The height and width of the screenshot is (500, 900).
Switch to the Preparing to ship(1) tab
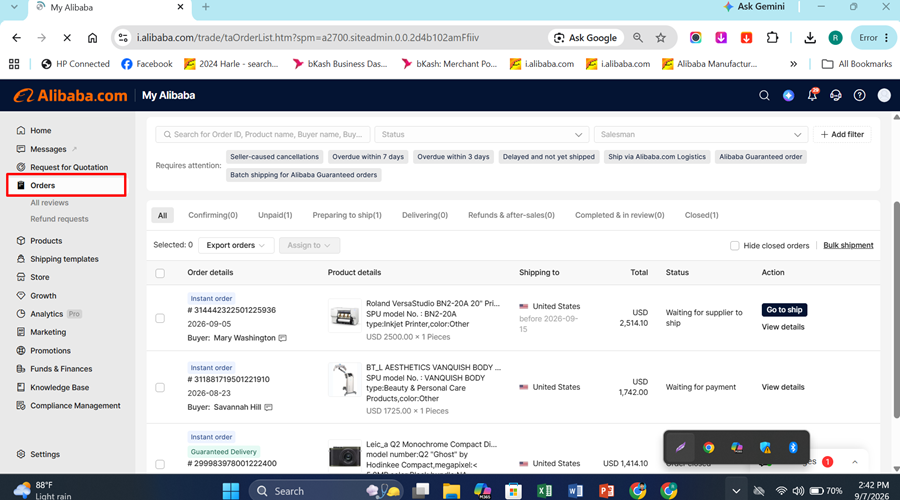[x=347, y=215]
